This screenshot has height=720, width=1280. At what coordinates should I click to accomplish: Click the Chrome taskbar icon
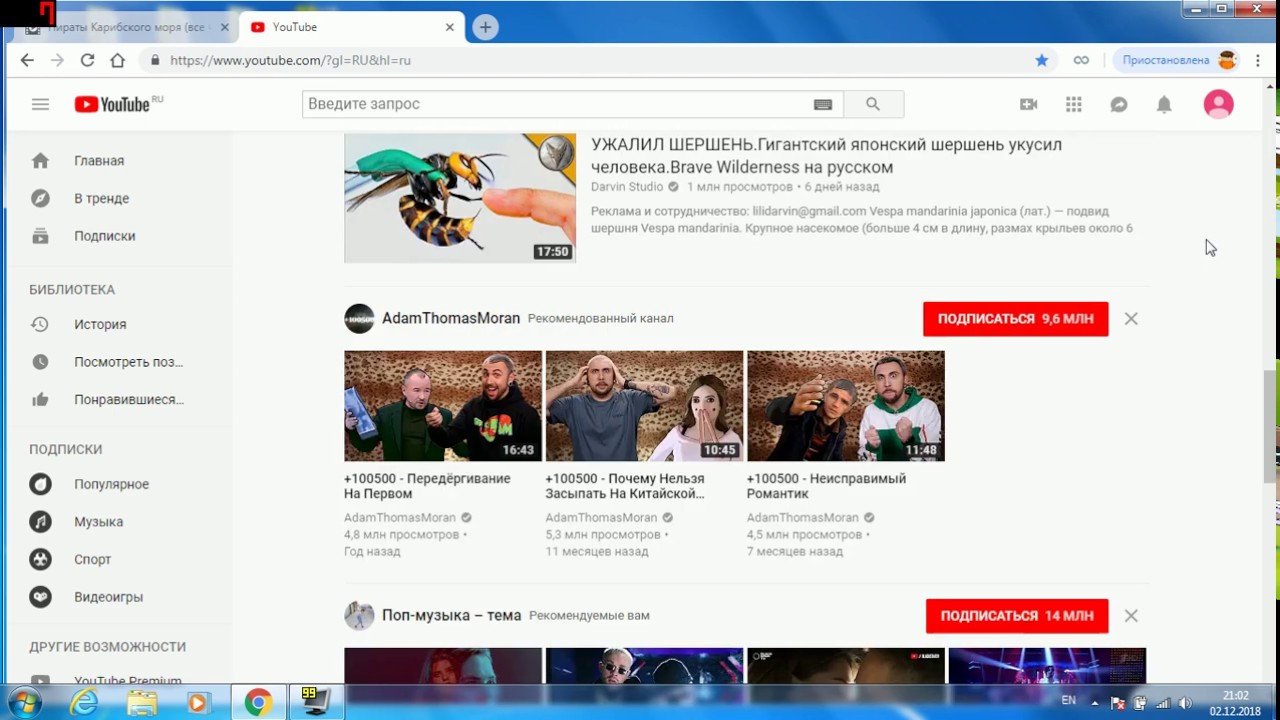[257, 703]
